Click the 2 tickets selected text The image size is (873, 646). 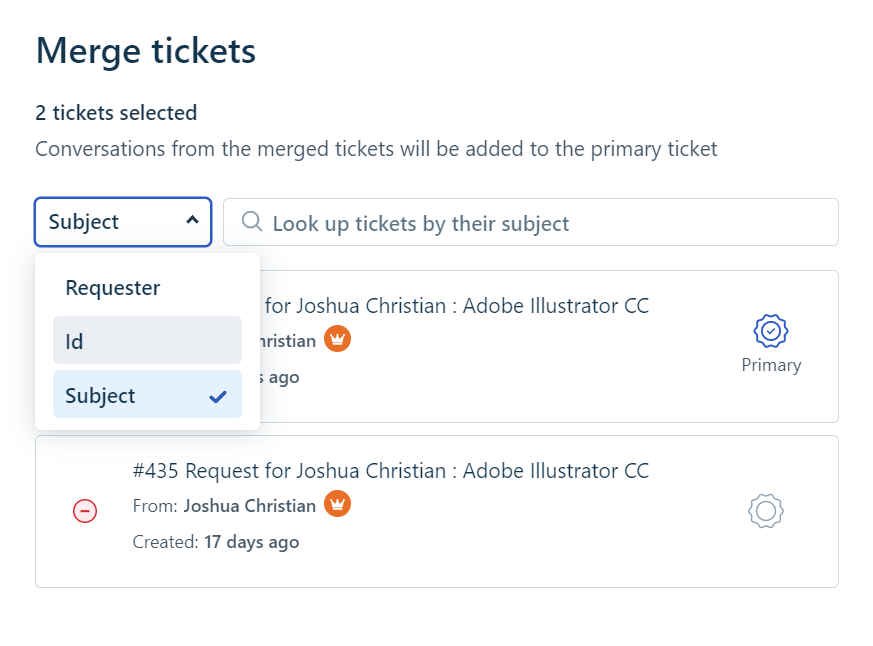click(116, 113)
